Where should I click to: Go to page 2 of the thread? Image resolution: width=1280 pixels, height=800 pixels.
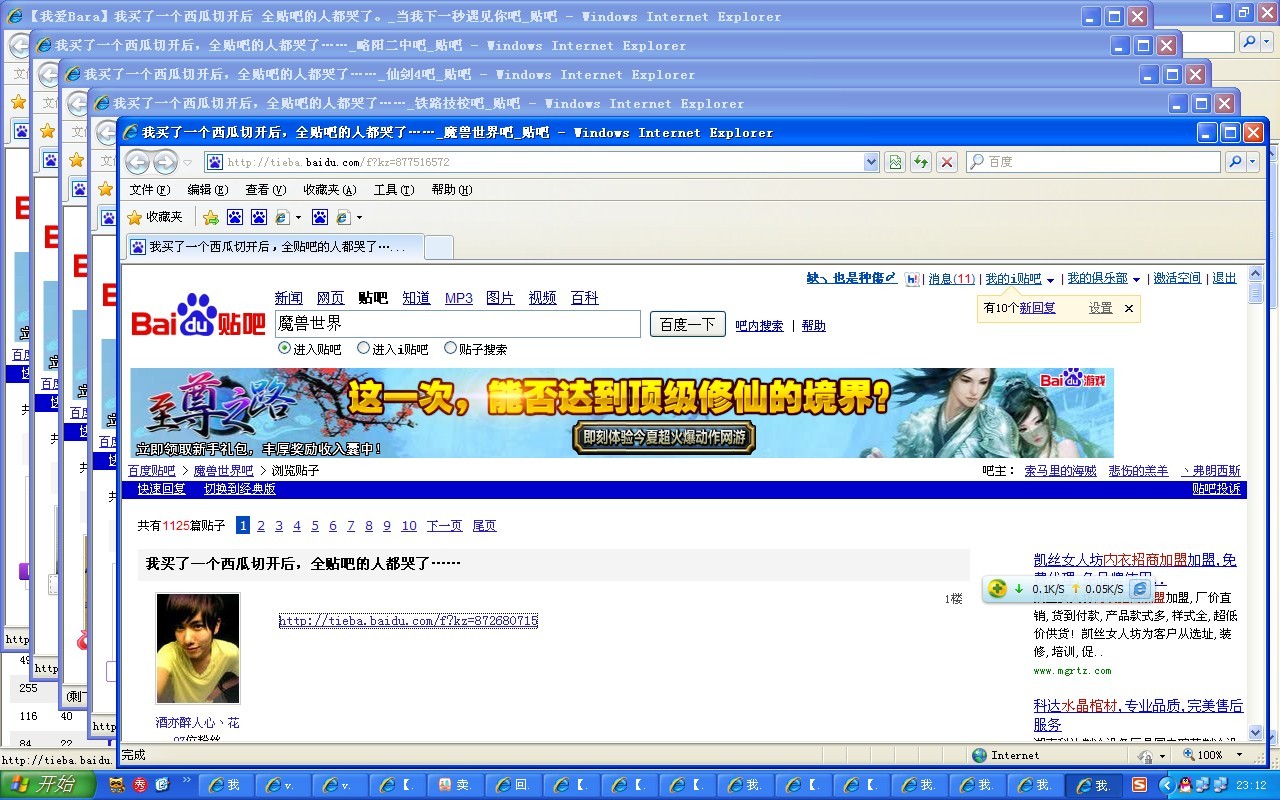coord(261,526)
